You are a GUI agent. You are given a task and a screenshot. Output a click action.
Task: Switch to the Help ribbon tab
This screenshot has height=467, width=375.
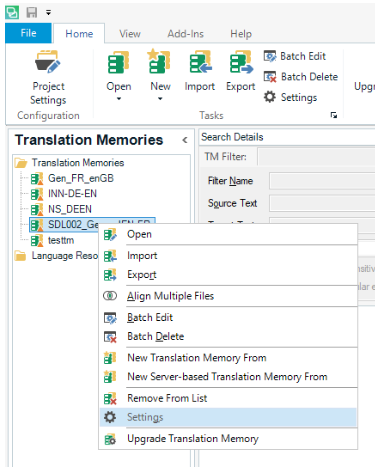(x=241, y=34)
